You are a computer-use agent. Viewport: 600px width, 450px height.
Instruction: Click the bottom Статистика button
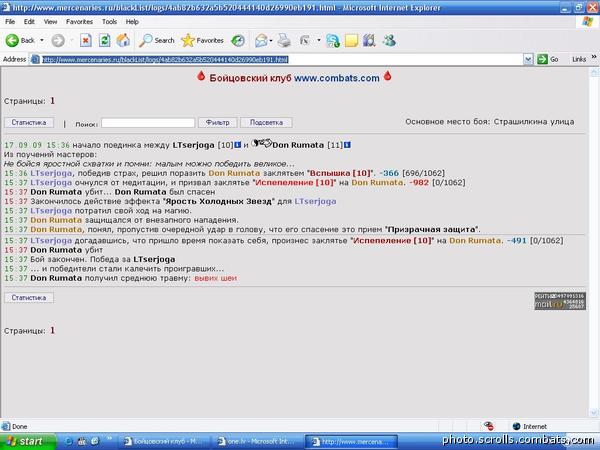pyautogui.click(x=29, y=298)
